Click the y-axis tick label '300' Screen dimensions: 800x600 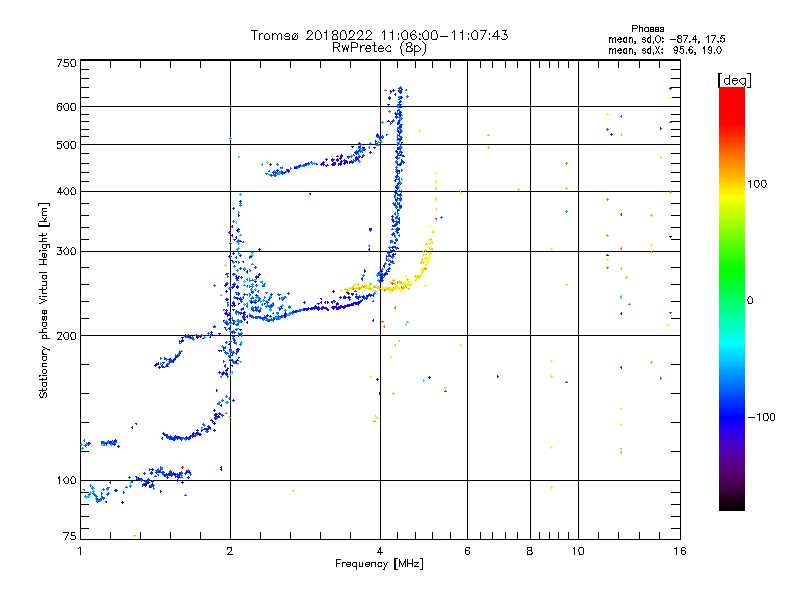[66, 251]
